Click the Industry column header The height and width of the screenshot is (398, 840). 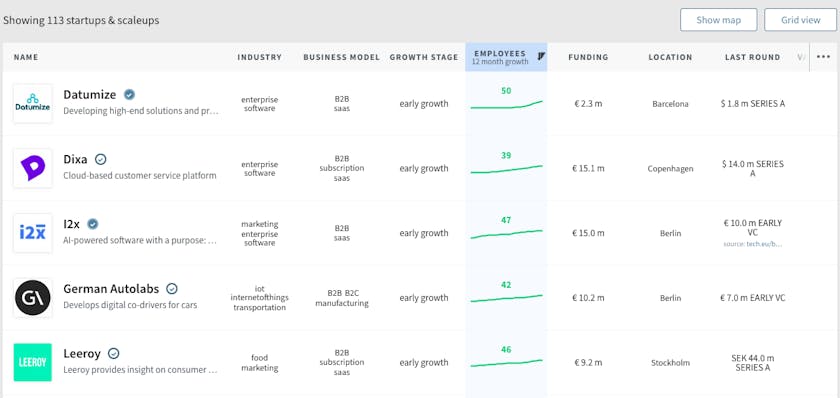(x=259, y=57)
